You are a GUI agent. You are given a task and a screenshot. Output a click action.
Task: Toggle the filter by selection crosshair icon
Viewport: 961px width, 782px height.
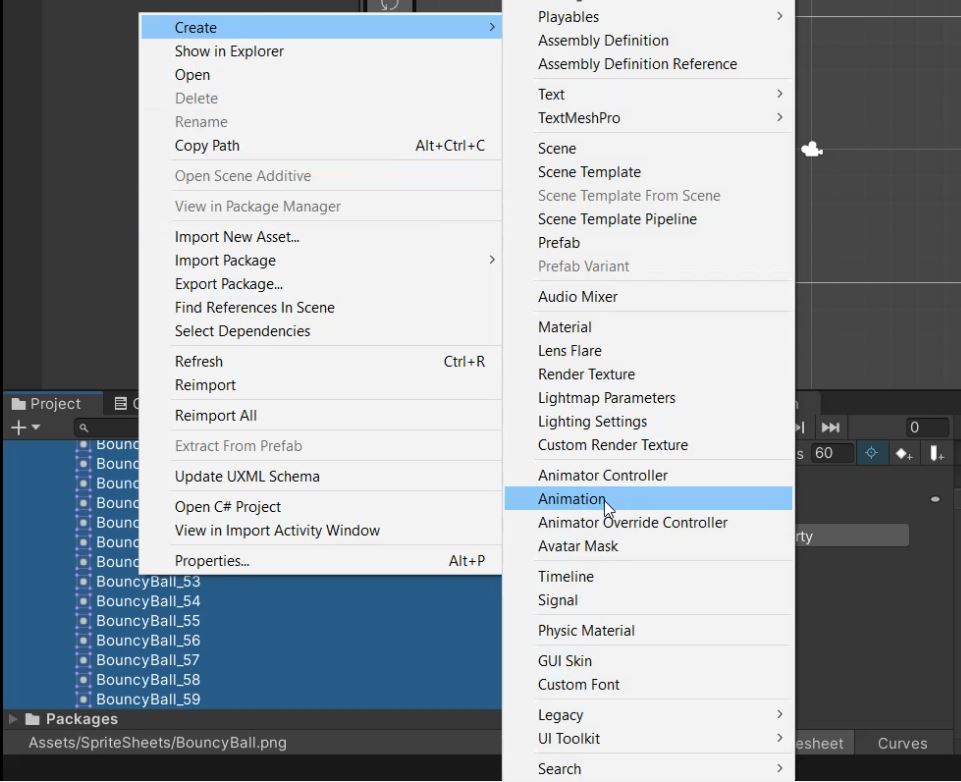pyautogui.click(x=870, y=453)
